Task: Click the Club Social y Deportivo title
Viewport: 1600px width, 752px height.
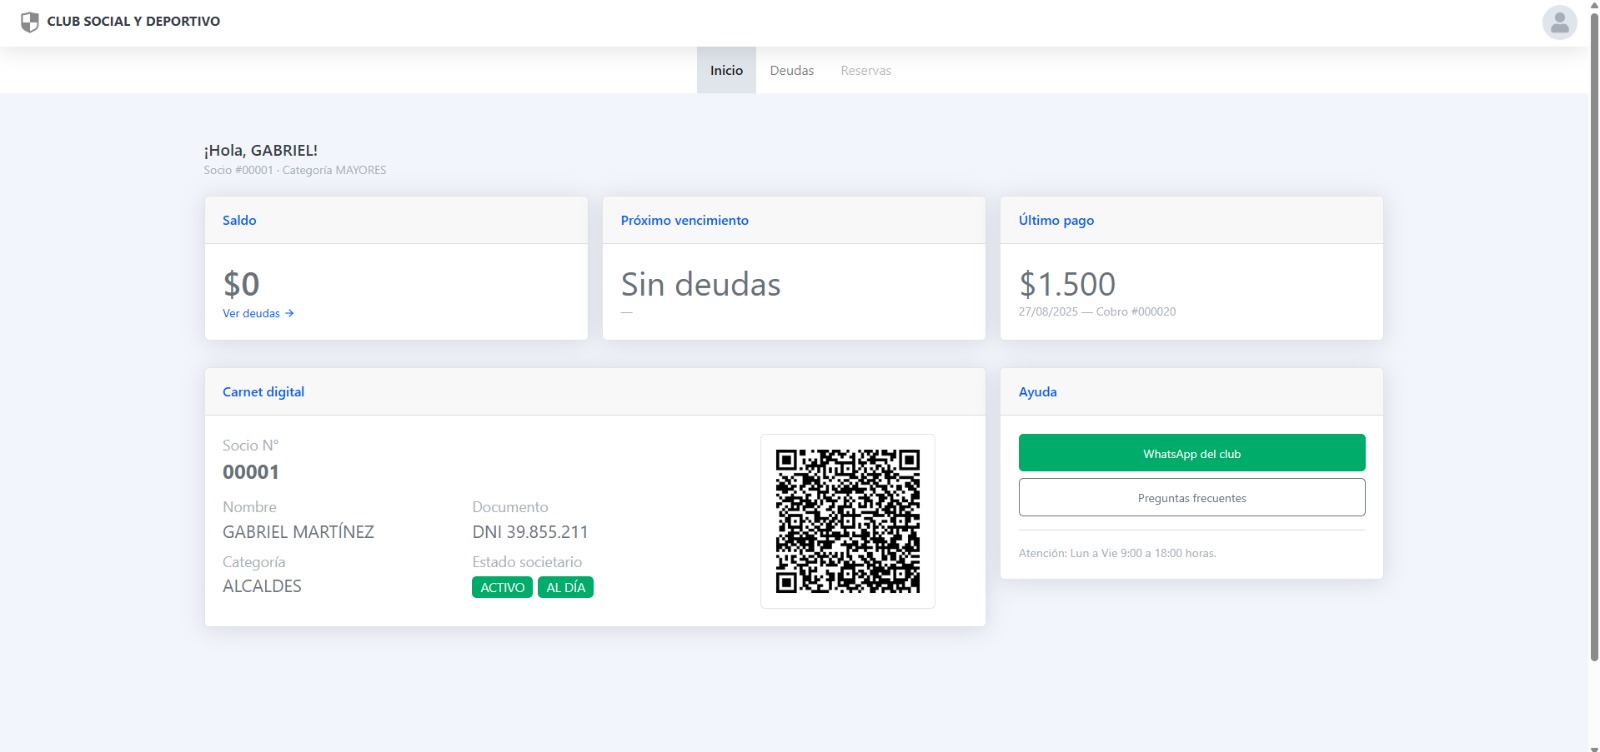Action: 133,21
